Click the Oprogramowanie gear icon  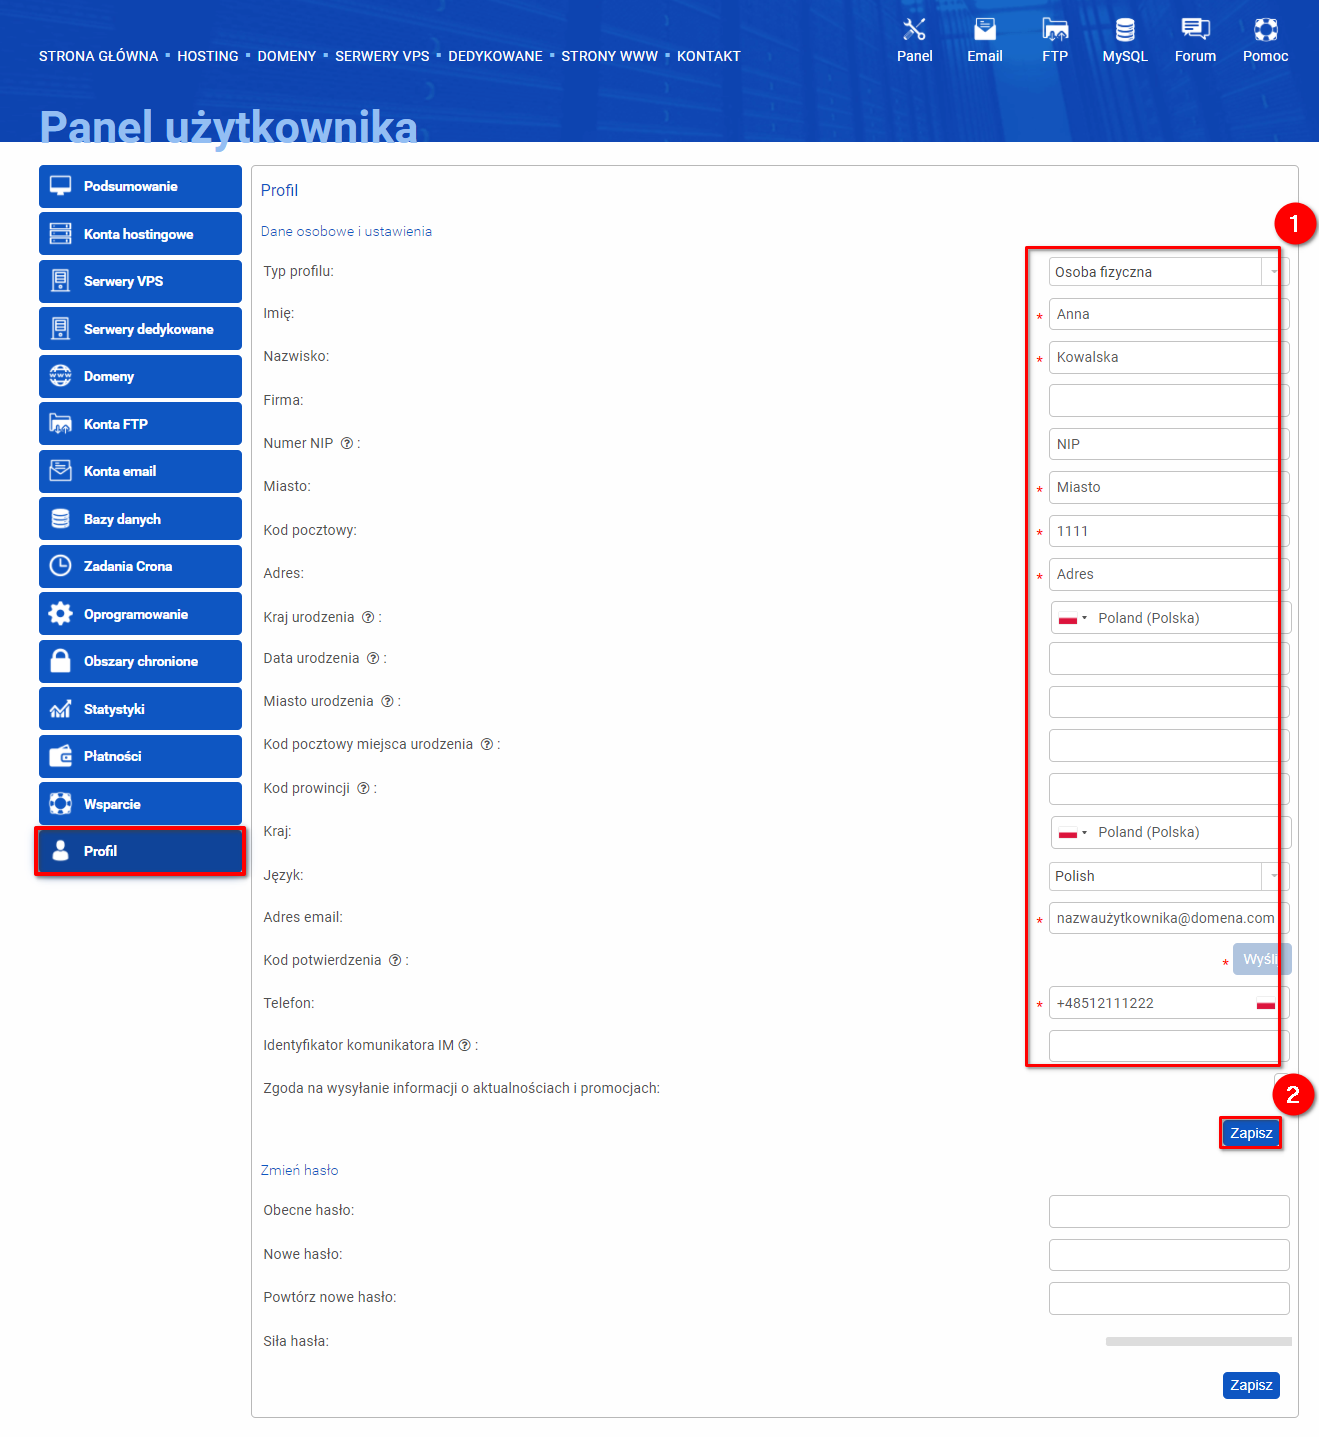pyautogui.click(x=61, y=614)
